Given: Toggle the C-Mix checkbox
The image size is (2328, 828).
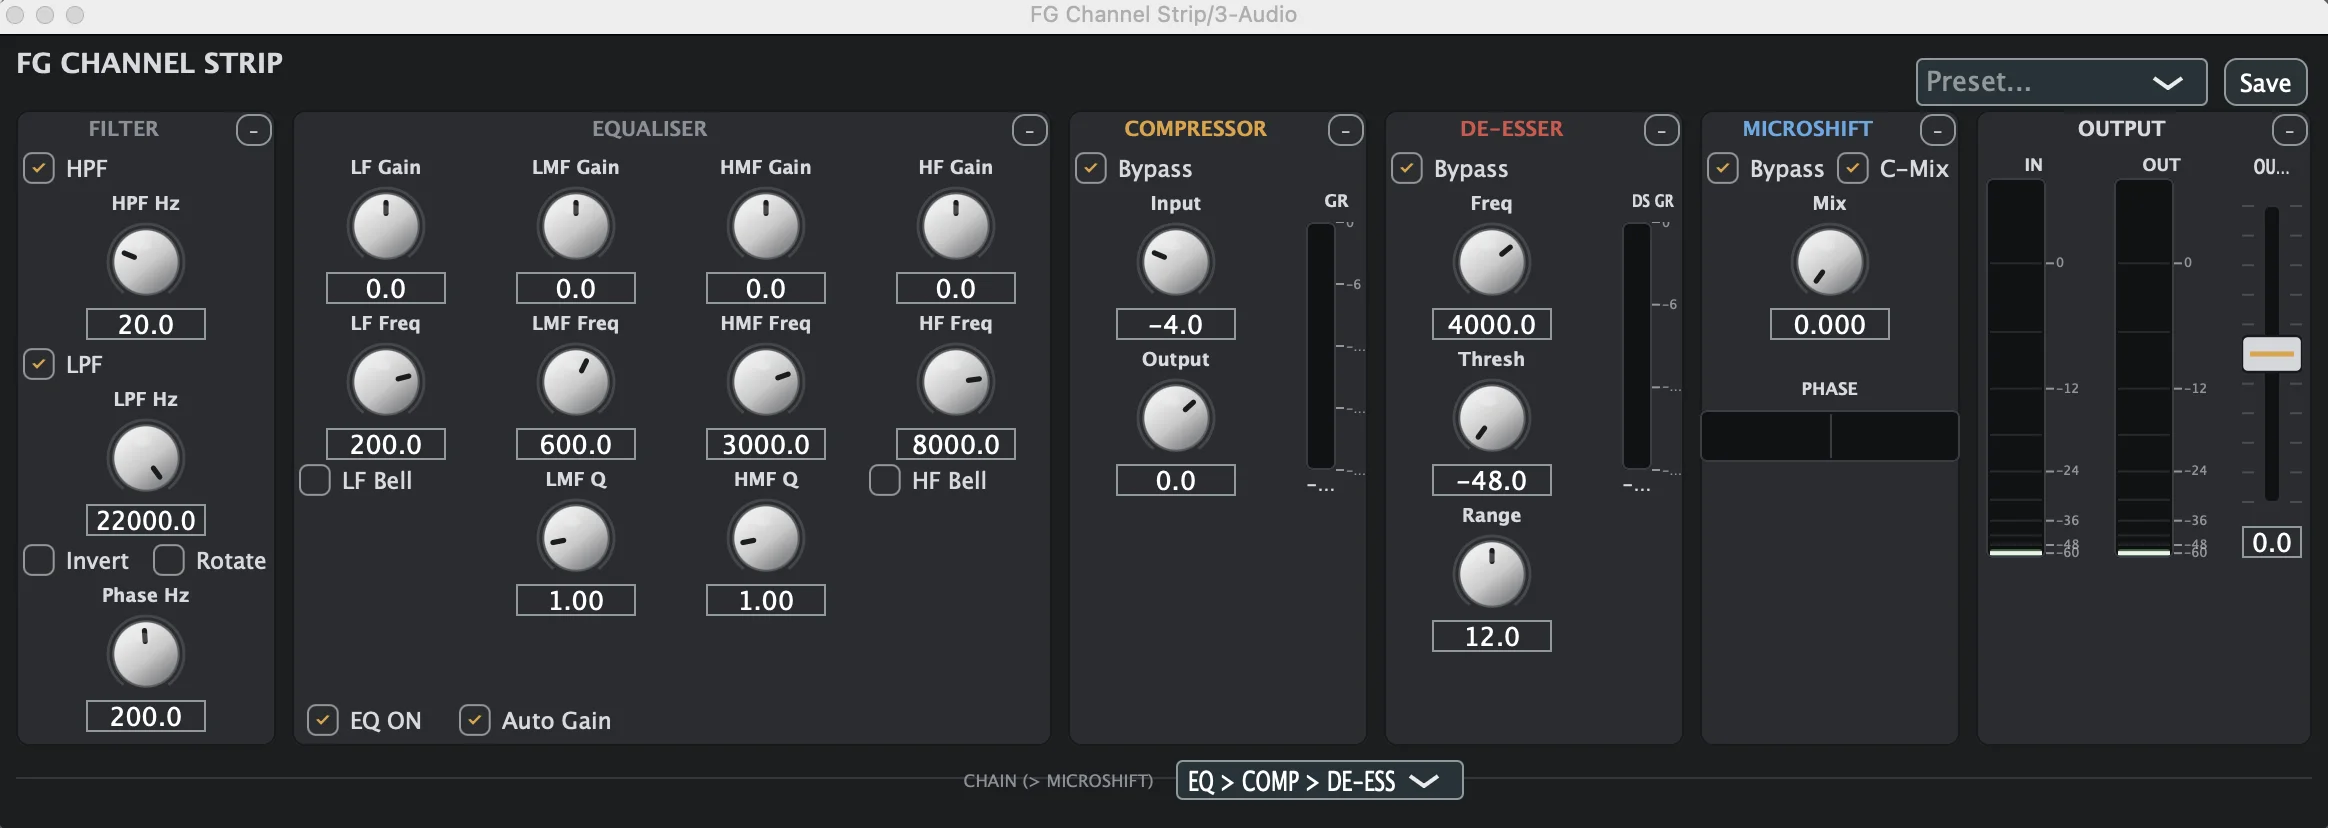Looking at the screenshot, I should click(x=1853, y=168).
